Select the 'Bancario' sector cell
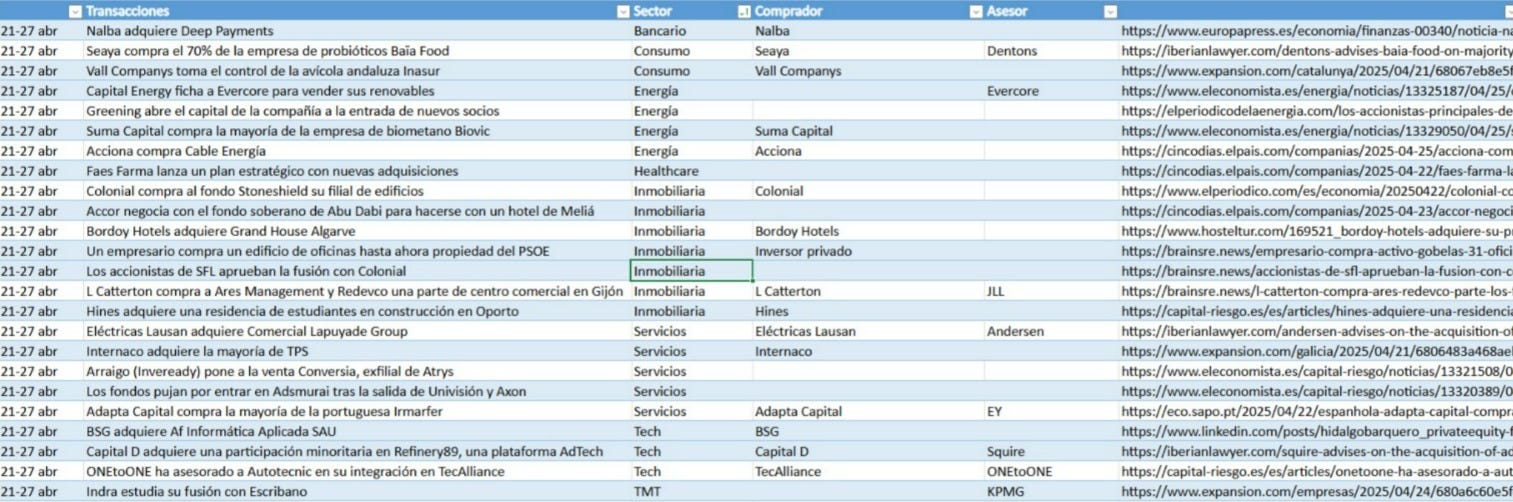Screen dimensions: 1513x502 (691, 31)
